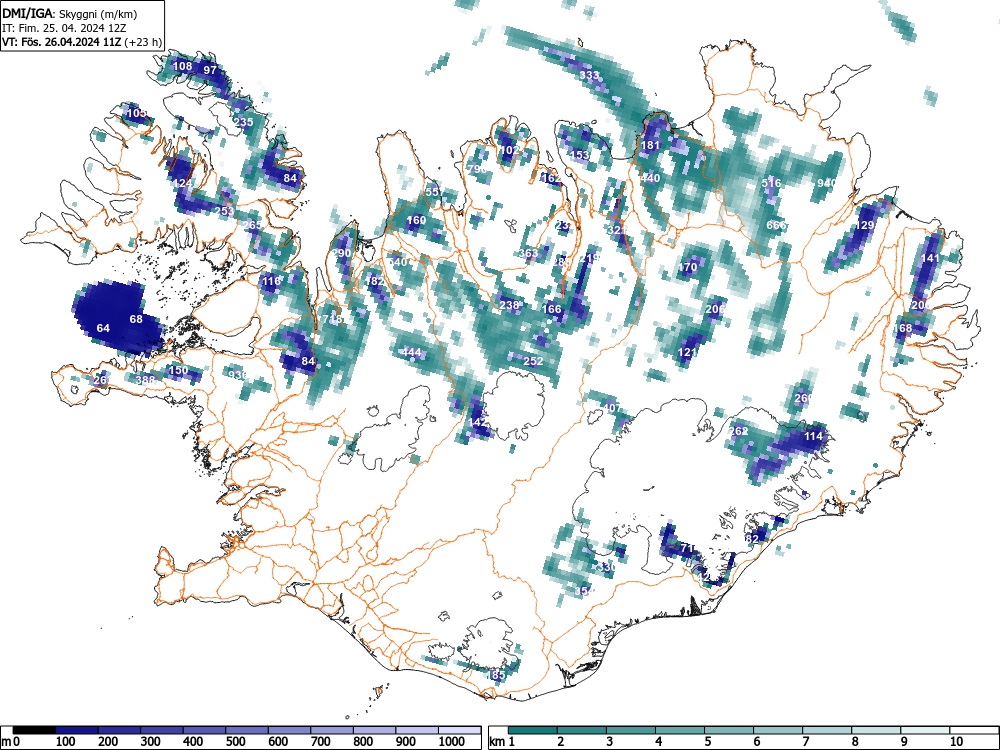Click the "116" value on the map
1000x750 pixels.
pos(271,281)
